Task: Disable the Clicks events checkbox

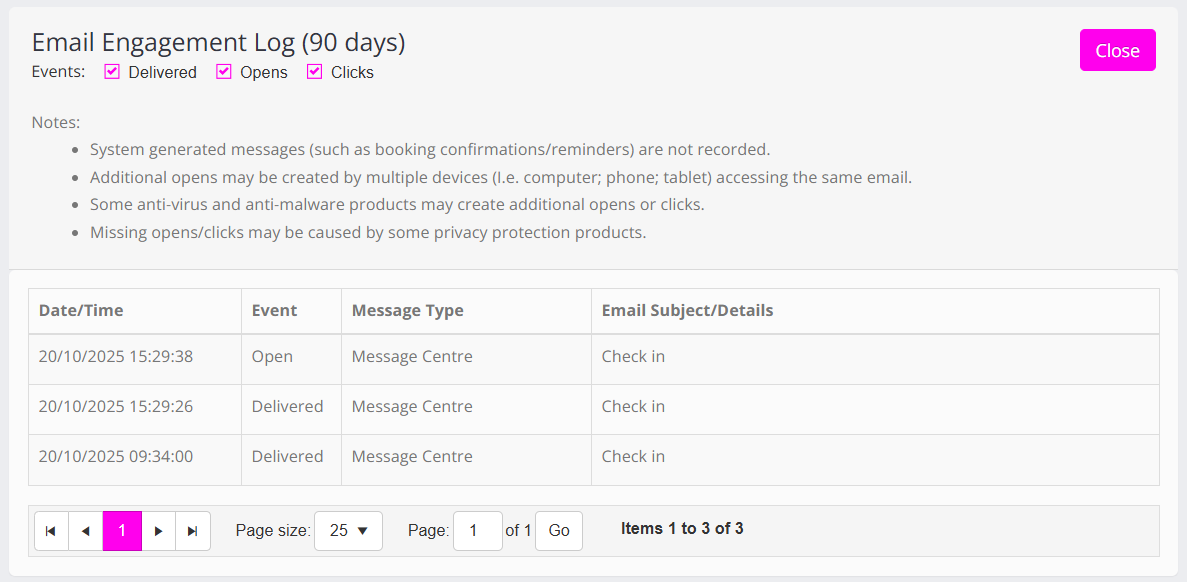Action: pyautogui.click(x=315, y=72)
